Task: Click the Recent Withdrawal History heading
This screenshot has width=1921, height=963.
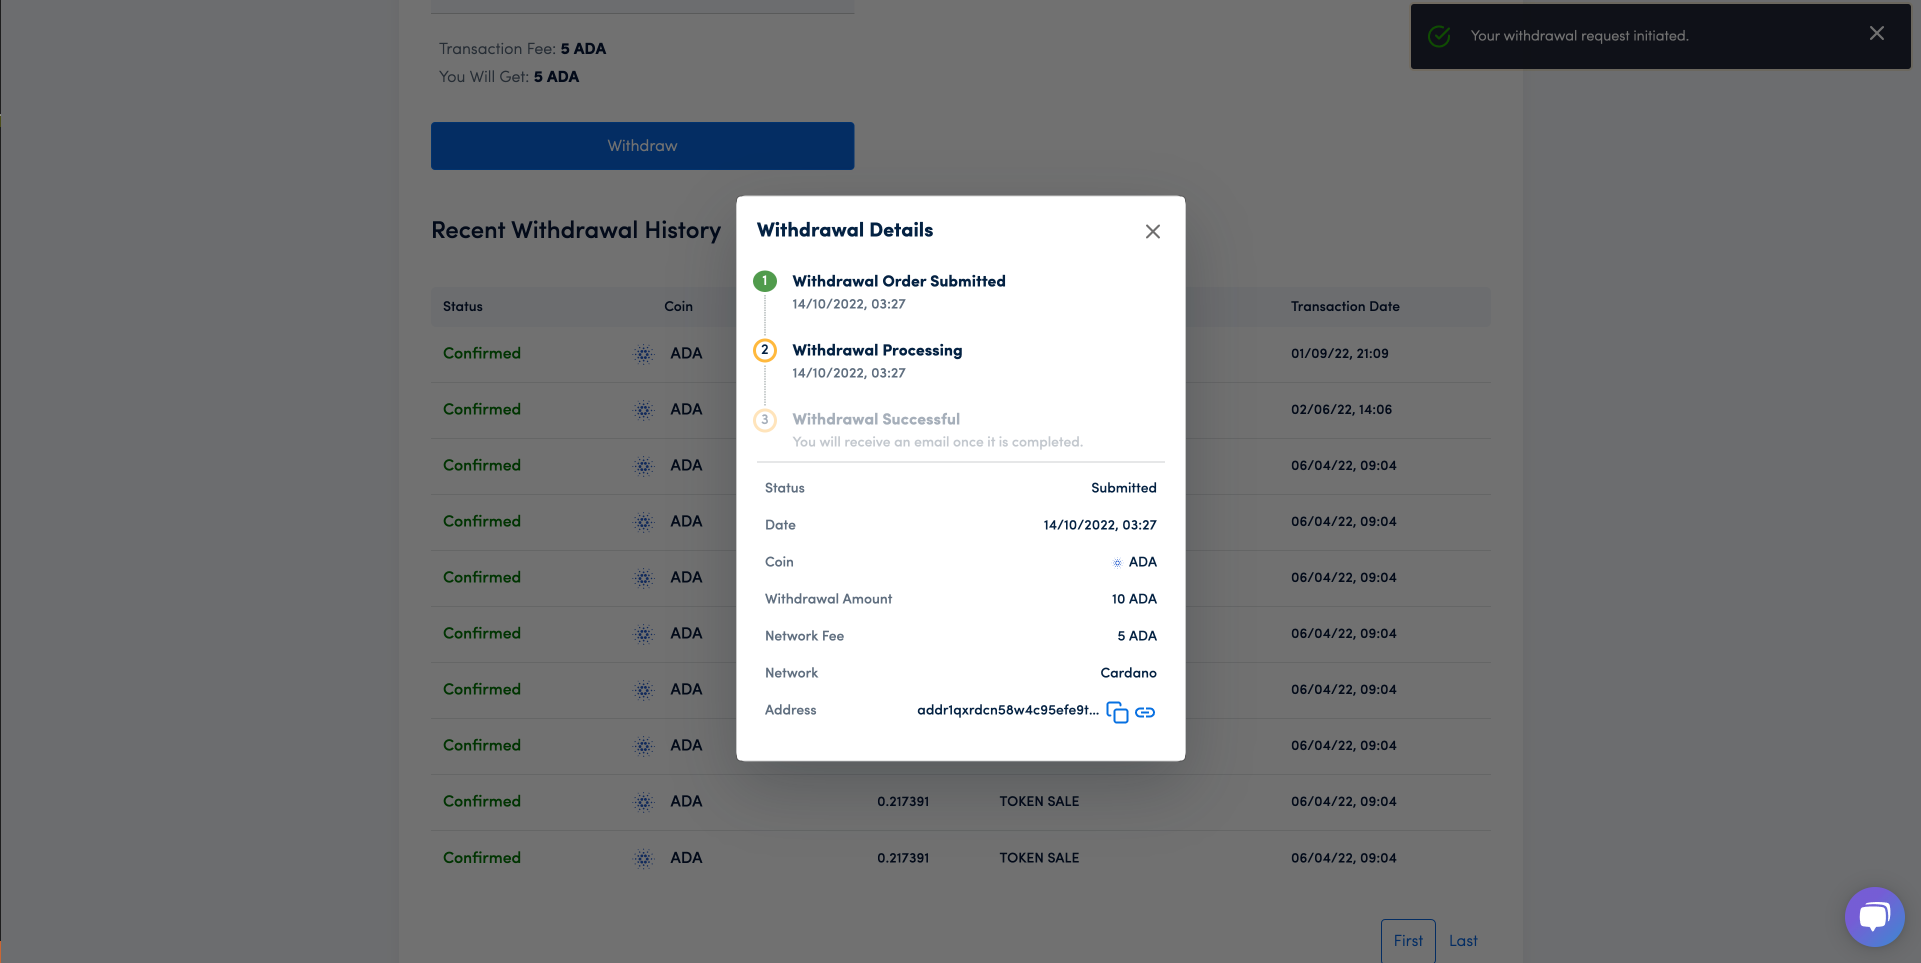Action: (x=576, y=230)
